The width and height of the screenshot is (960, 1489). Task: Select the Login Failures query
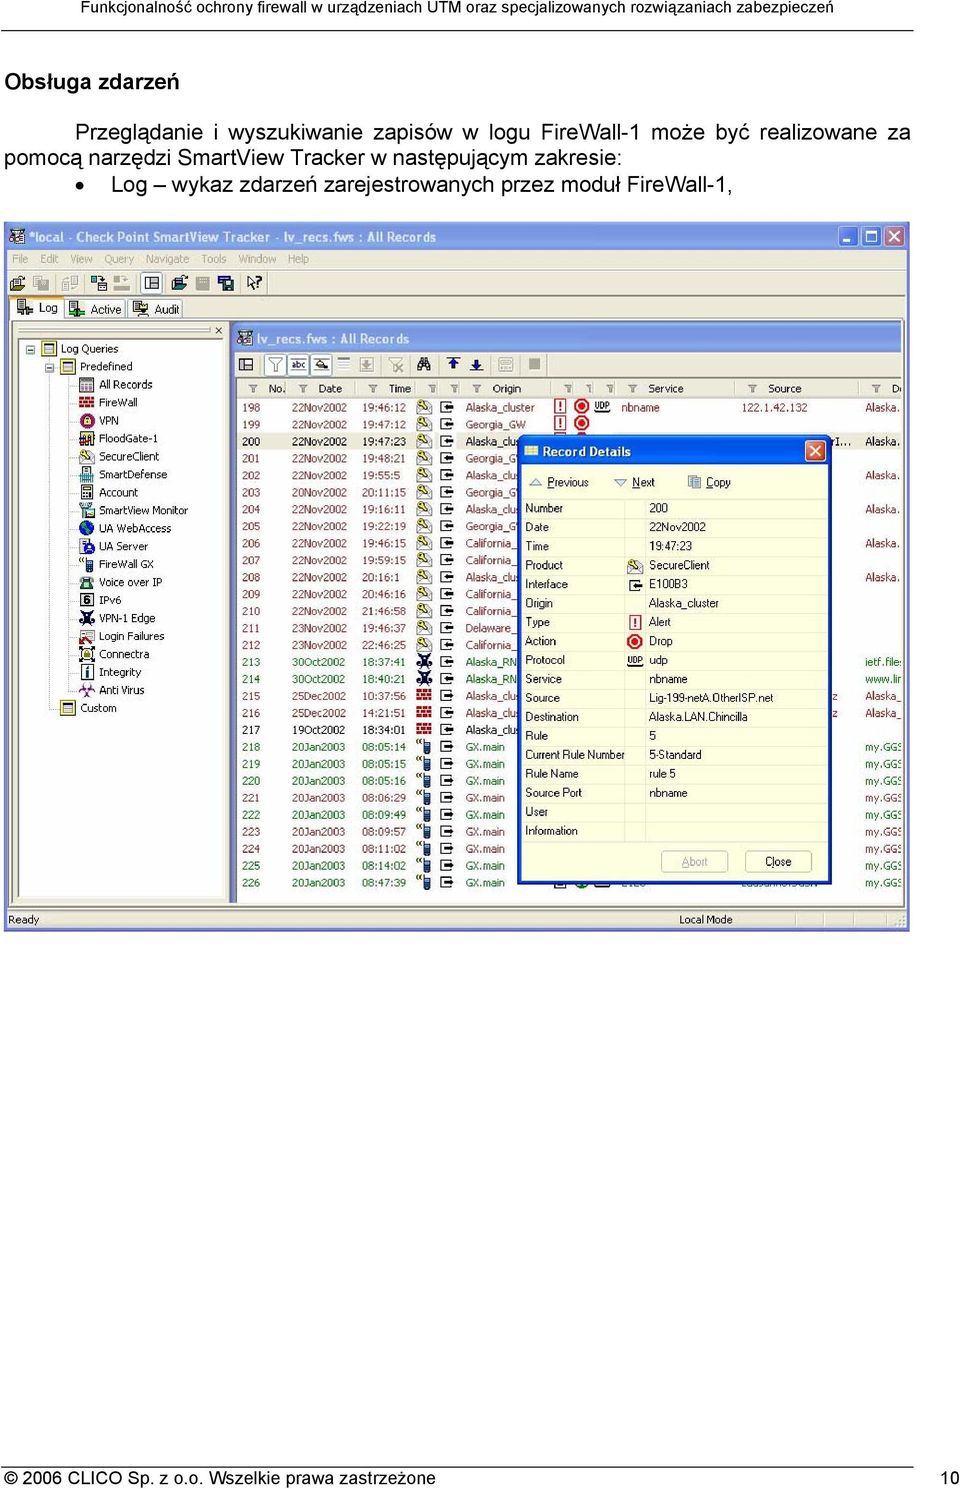[131, 637]
